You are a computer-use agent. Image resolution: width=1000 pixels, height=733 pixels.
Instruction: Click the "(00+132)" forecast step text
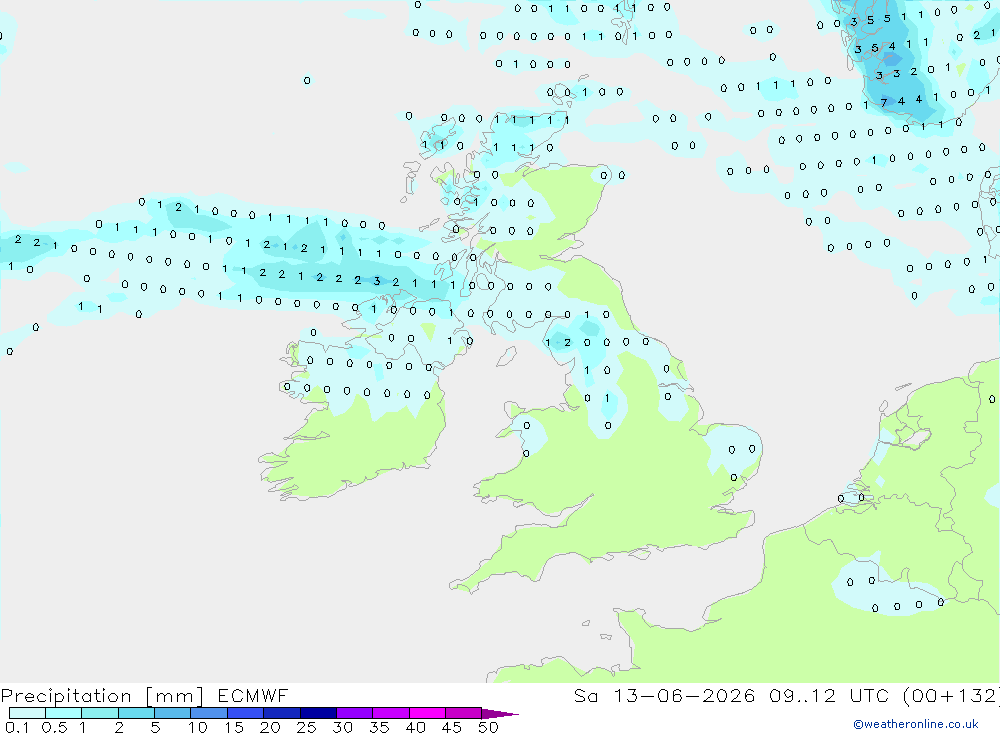(951, 695)
